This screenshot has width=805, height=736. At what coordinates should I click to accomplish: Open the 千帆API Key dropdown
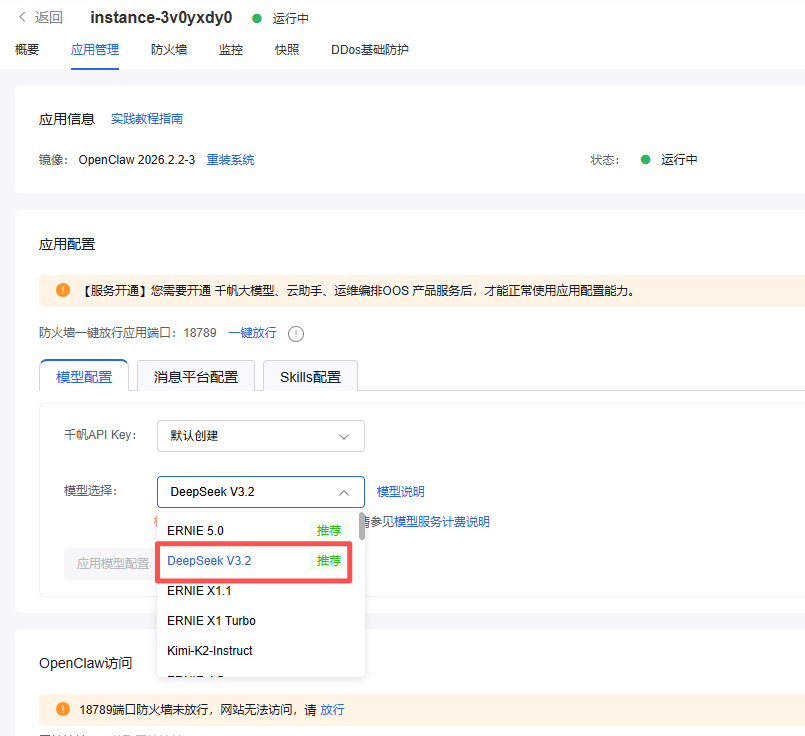click(x=260, y=436)
